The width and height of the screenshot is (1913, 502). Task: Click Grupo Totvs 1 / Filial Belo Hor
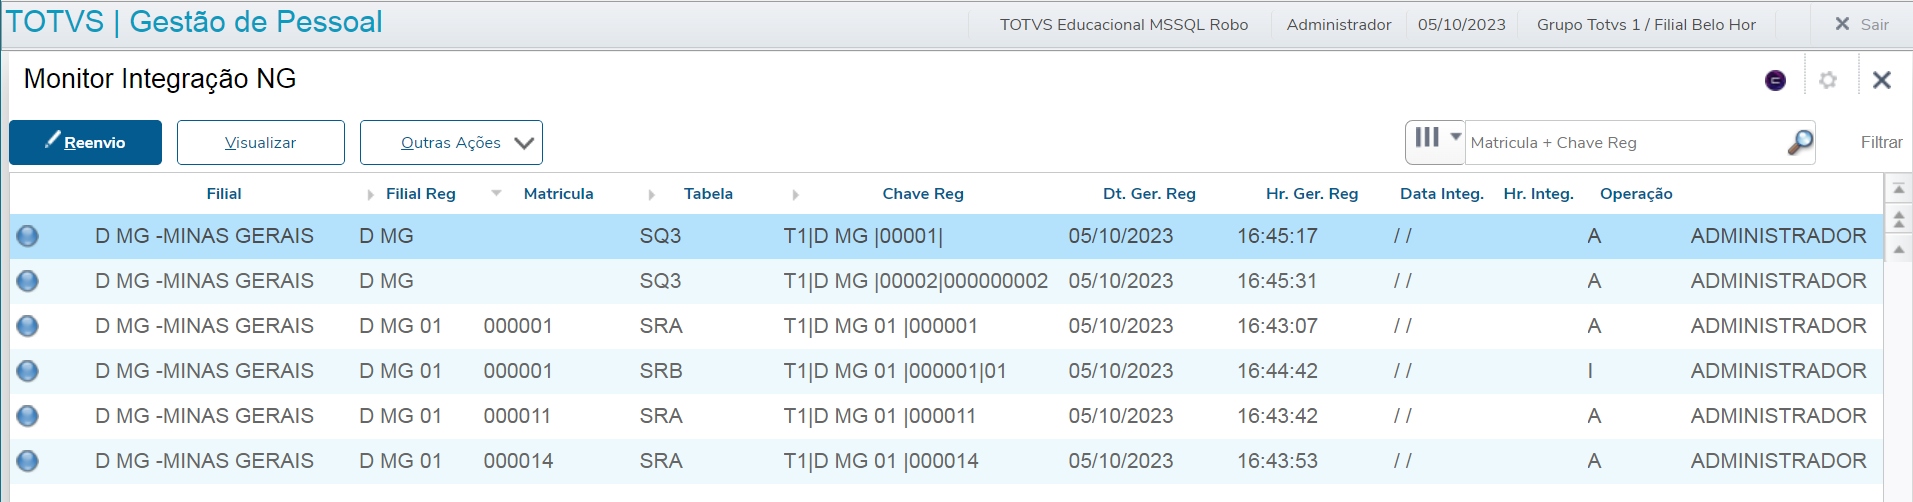click(x=1646, y=24)
